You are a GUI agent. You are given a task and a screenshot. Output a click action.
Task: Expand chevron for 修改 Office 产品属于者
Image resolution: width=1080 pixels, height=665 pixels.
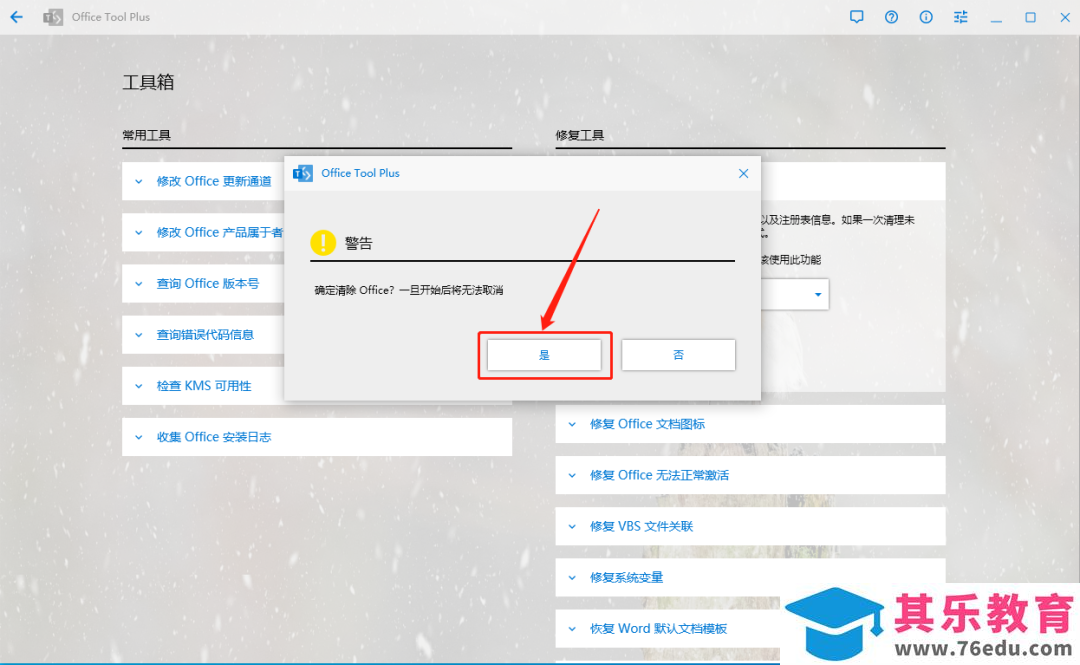[x=139, y=233]
